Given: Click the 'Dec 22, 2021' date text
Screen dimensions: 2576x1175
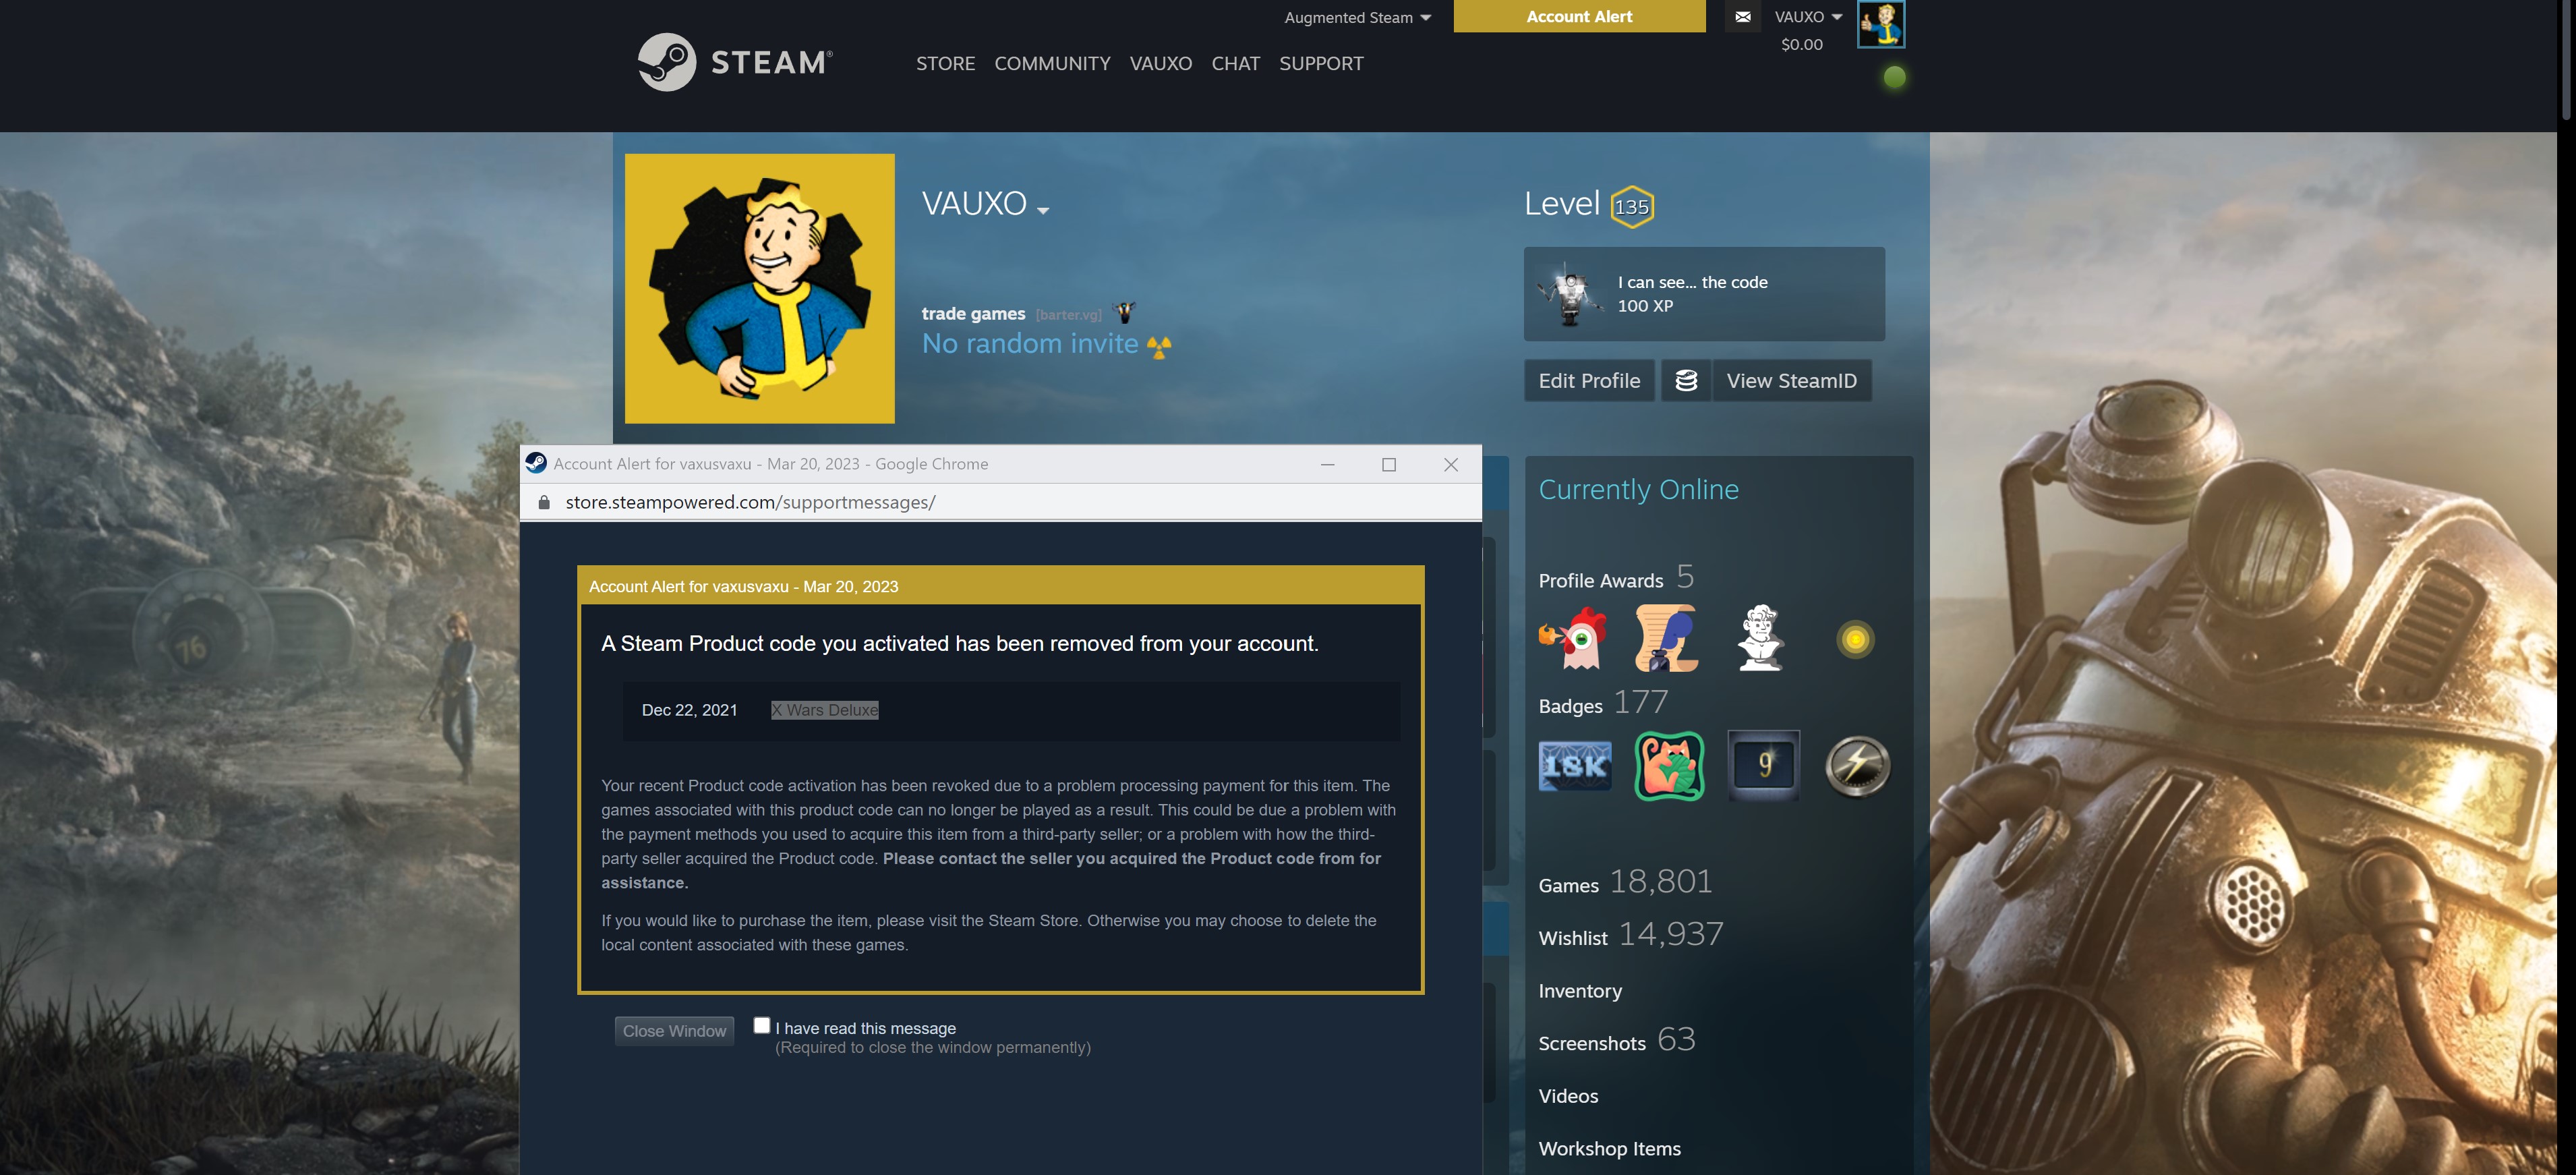Looking at the screenshot, I should coord(689,710).
